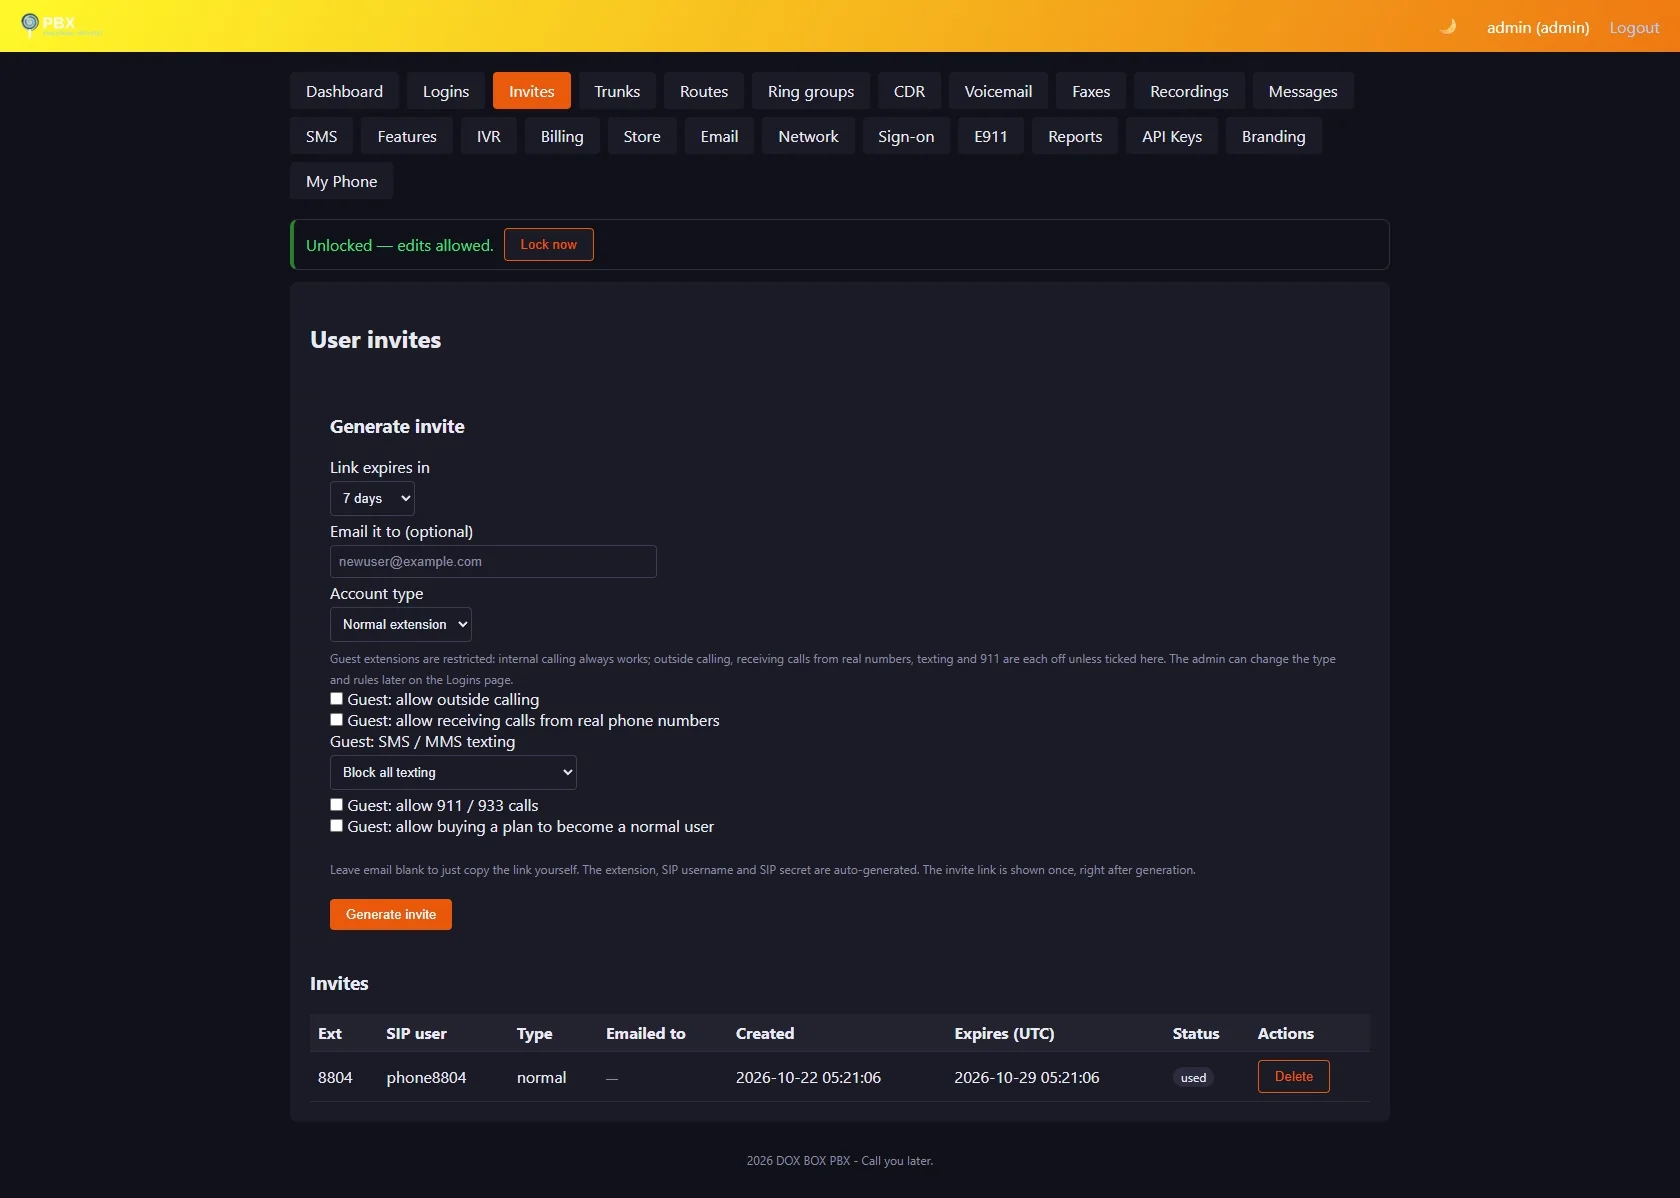The height and width of the screenshot is (1198, 1680).
Task: Click the phone8804 SIP user cell
Action: point(426,1077)
